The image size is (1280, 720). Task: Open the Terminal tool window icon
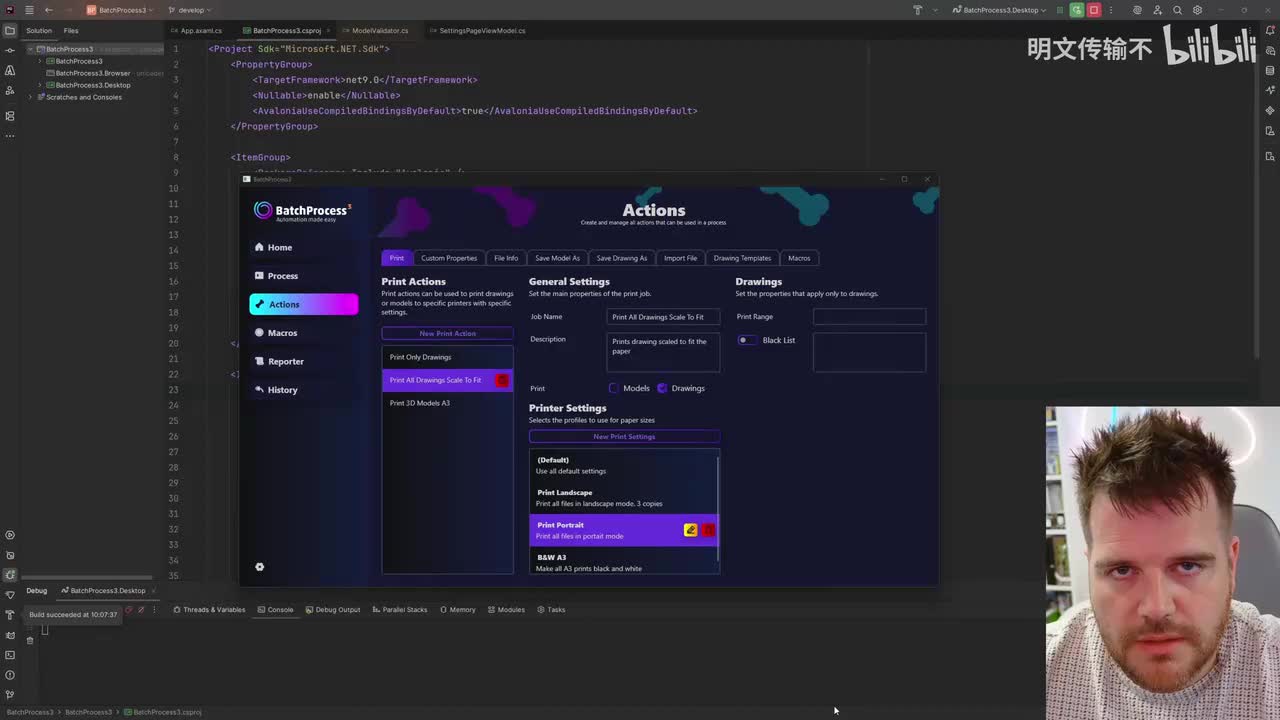pyautogui.click(x=10, y=655)
